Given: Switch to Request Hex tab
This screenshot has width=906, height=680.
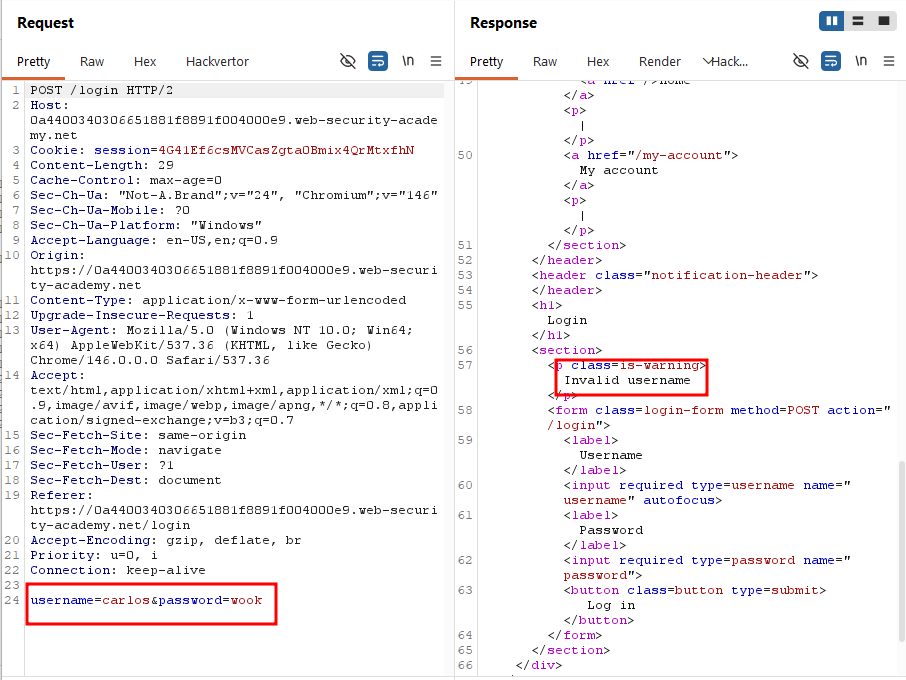Looking at the screenshot, I should (x=145, y=62).
